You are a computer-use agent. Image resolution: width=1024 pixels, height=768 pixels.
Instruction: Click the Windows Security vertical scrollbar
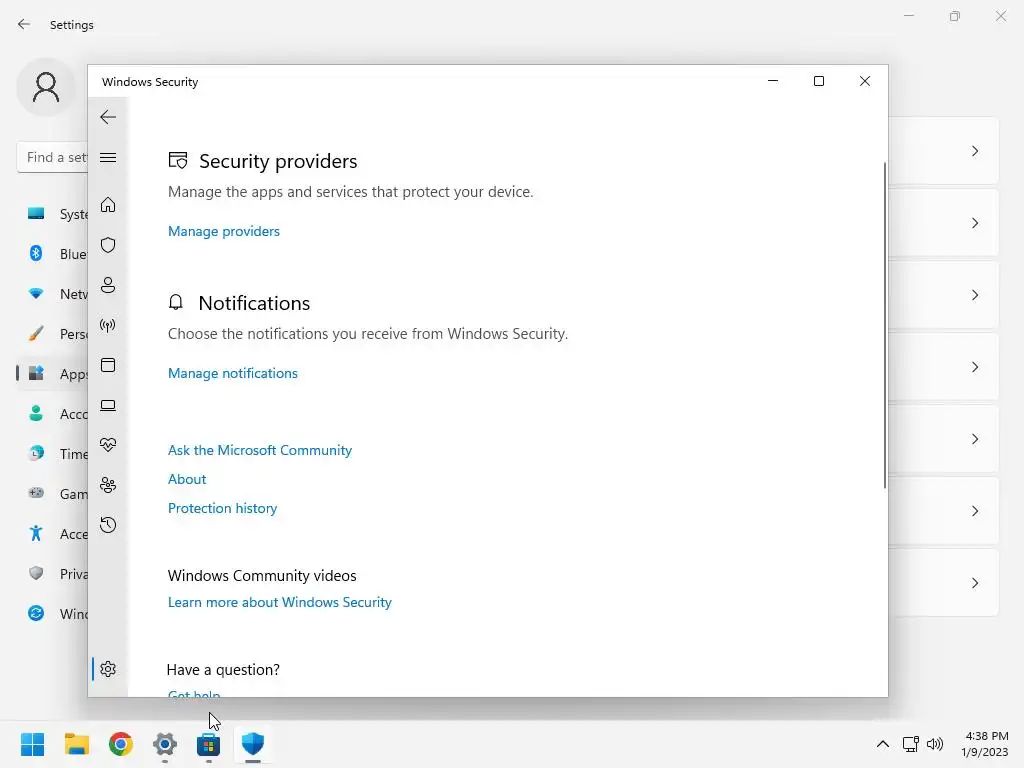tap(885, 325)
